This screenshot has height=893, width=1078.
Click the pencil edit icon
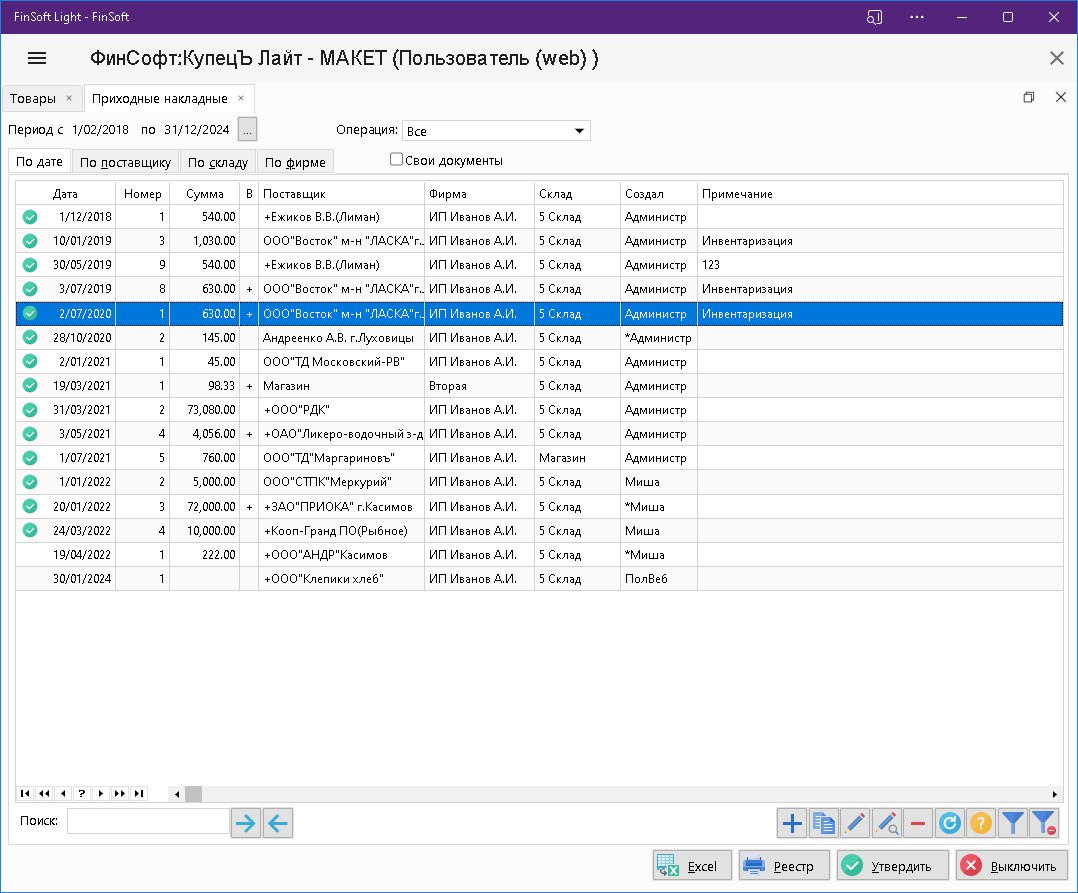pyautogui.click(x=855, y=823)
